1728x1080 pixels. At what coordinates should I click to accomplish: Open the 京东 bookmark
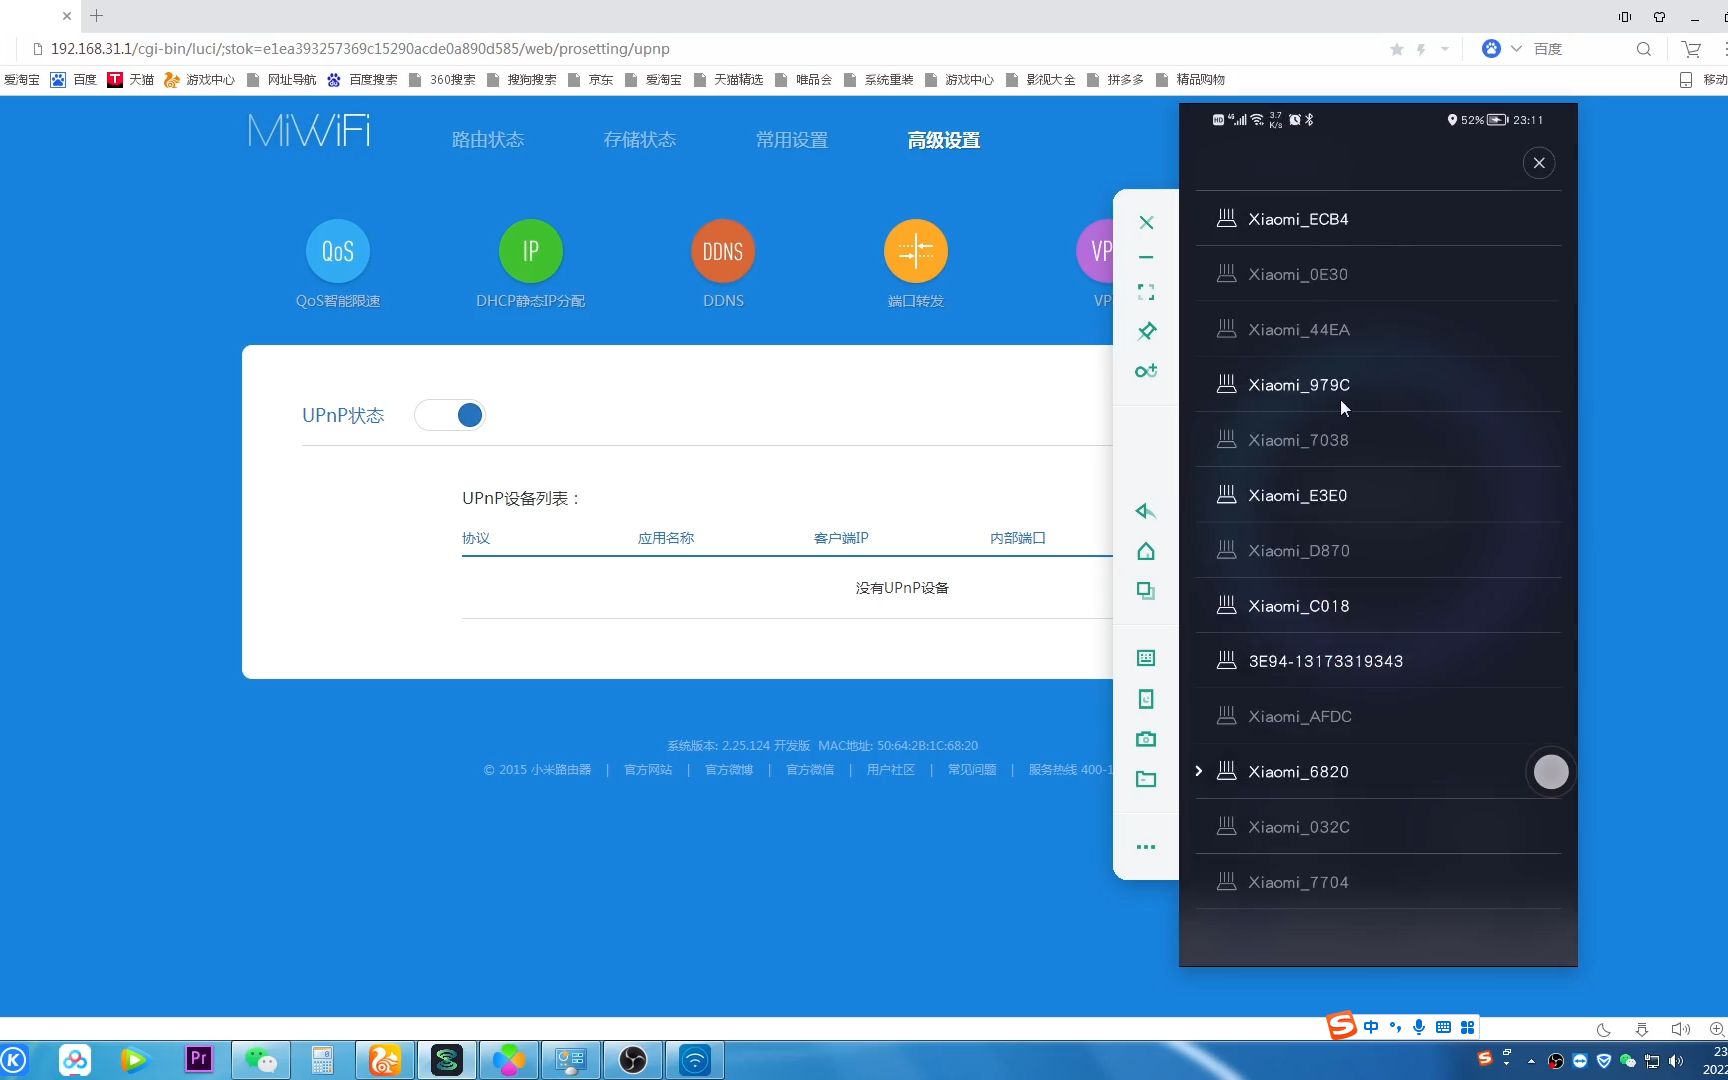pyautogui.click(x=590, y=80)
